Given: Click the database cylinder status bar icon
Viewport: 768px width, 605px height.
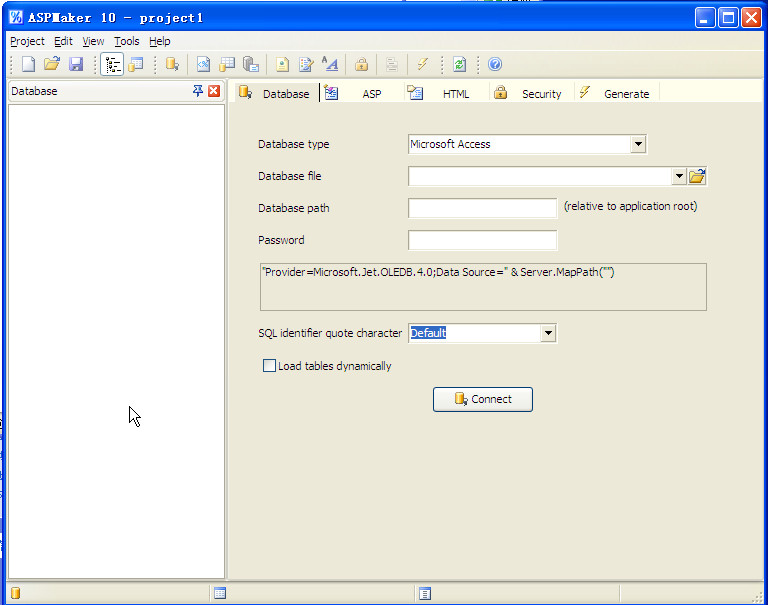Looking at the screenshot, I should [16, 593].
